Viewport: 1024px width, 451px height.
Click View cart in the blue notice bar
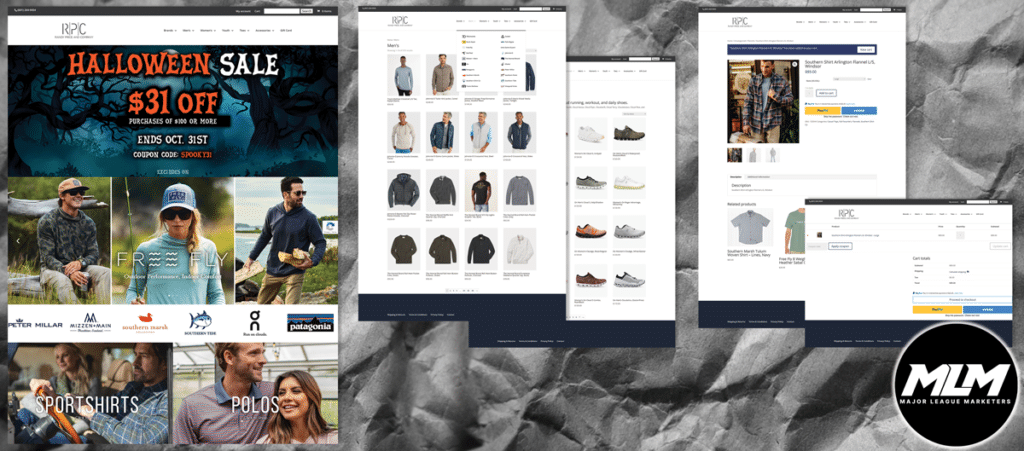tap(865, 50)
